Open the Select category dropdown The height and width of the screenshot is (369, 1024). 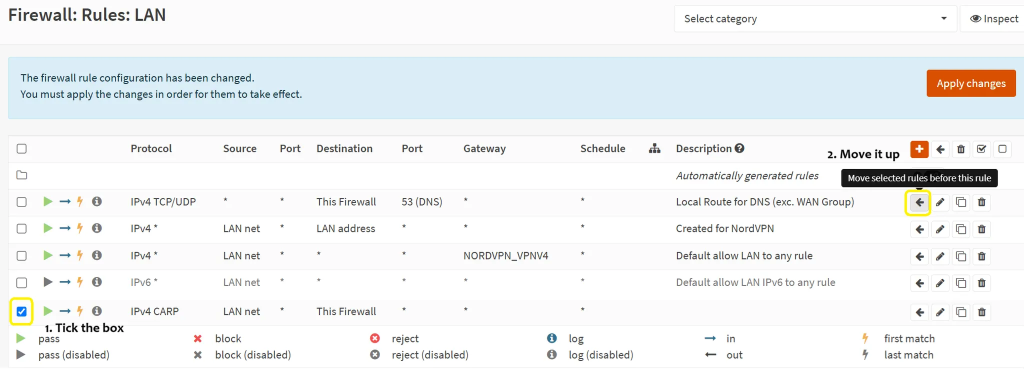tap(815, 19)
